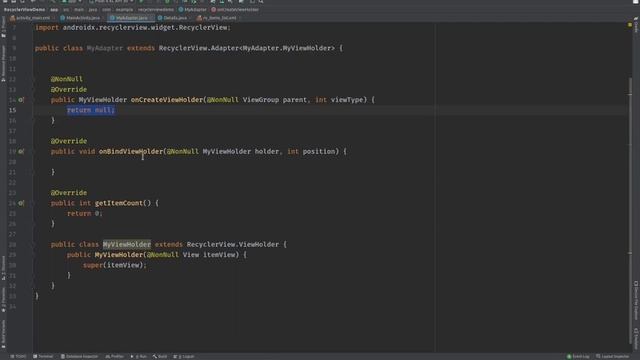Open the Structure tool window

click(4, 268)
